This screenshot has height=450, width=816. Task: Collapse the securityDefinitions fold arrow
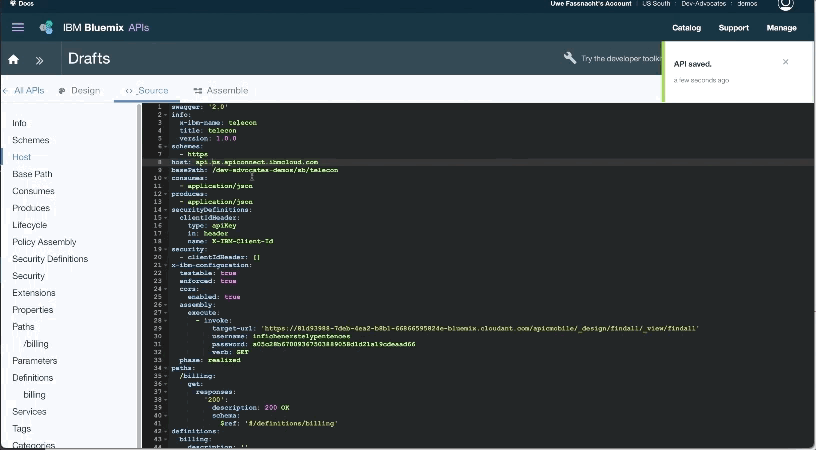166,210
